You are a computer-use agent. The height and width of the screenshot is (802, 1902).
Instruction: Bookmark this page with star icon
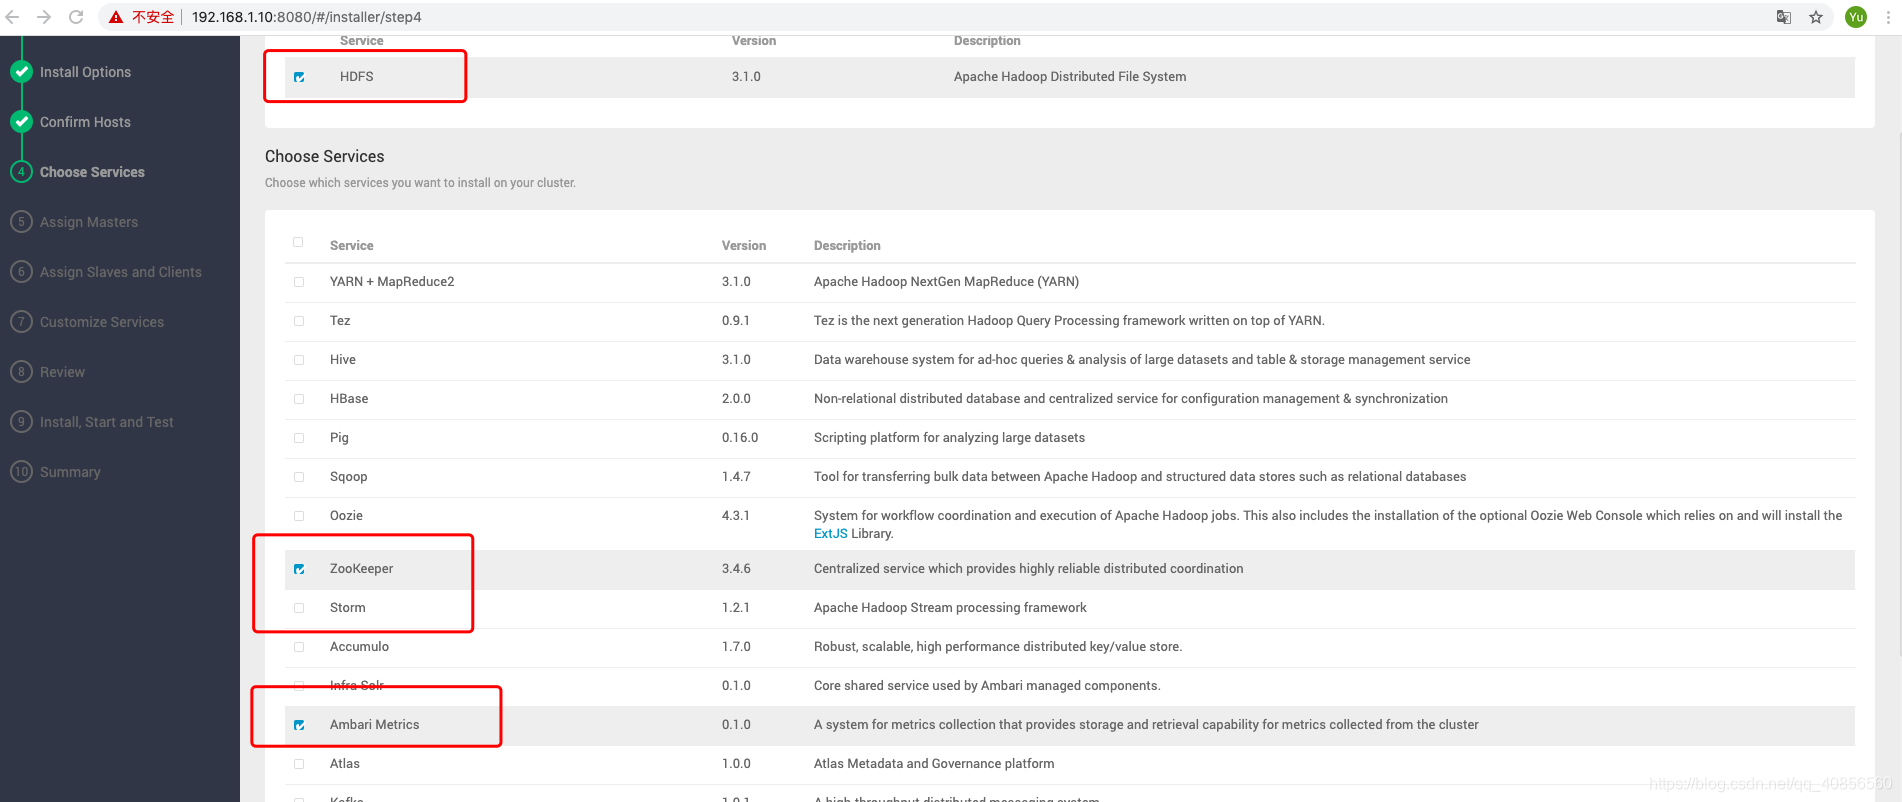1816,17
